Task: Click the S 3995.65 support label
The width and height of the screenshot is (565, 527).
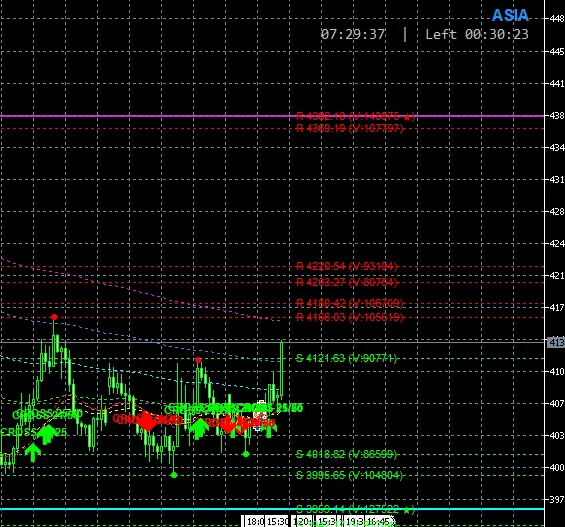Action: 349,475
